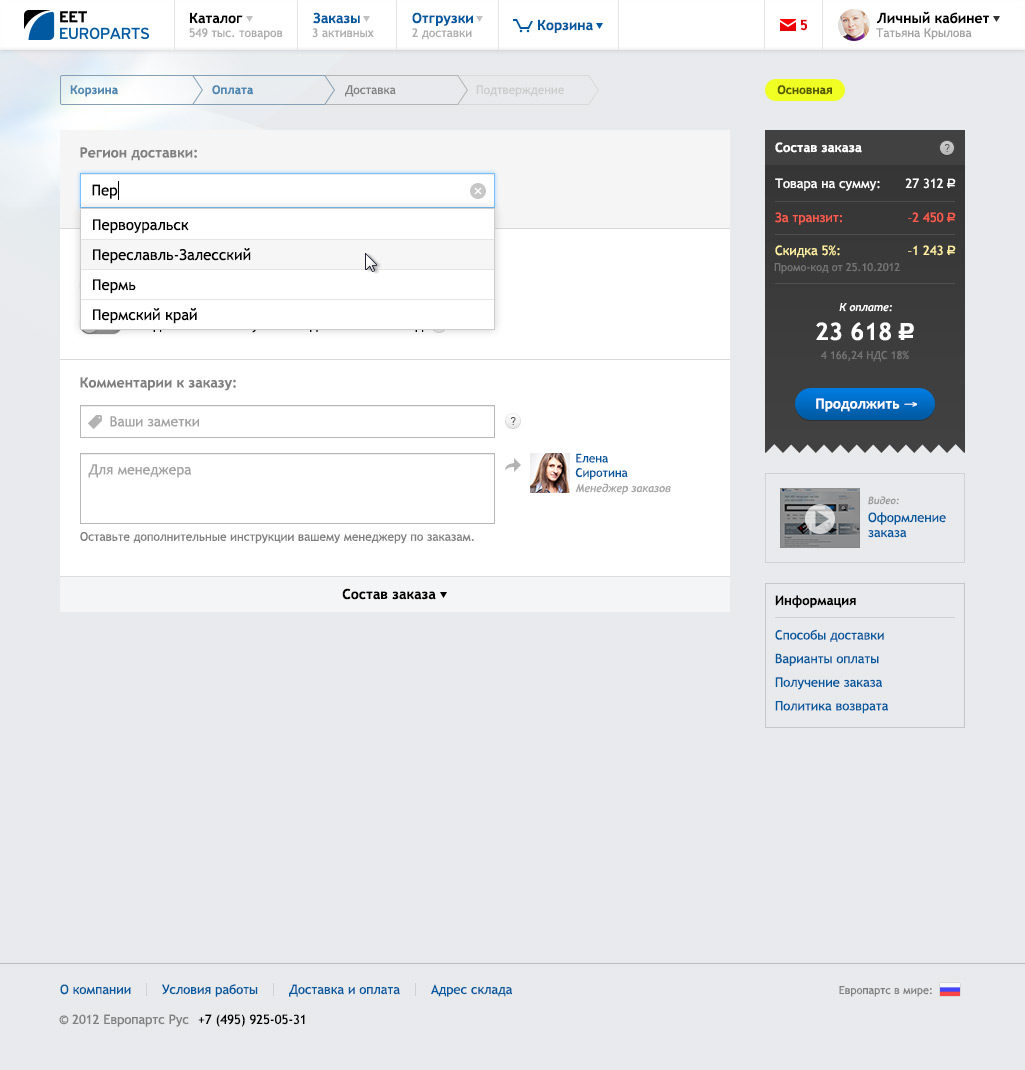The image size is (1025, 1070).
Task: Clear the delivery region search field
Action: 478,191
